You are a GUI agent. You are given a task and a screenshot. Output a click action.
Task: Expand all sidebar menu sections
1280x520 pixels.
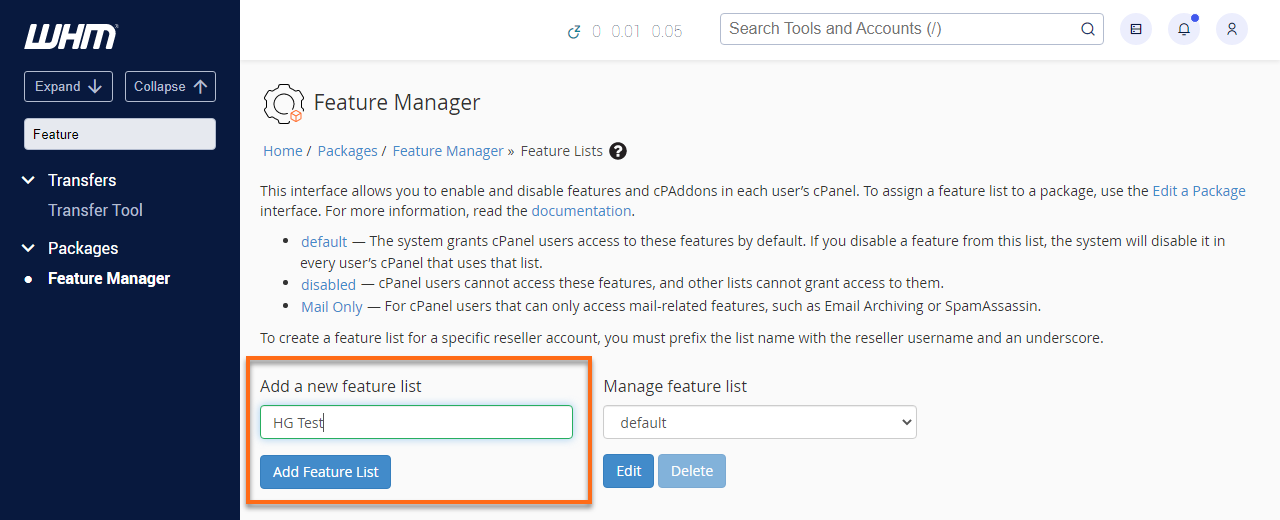[x=68, y=86]
